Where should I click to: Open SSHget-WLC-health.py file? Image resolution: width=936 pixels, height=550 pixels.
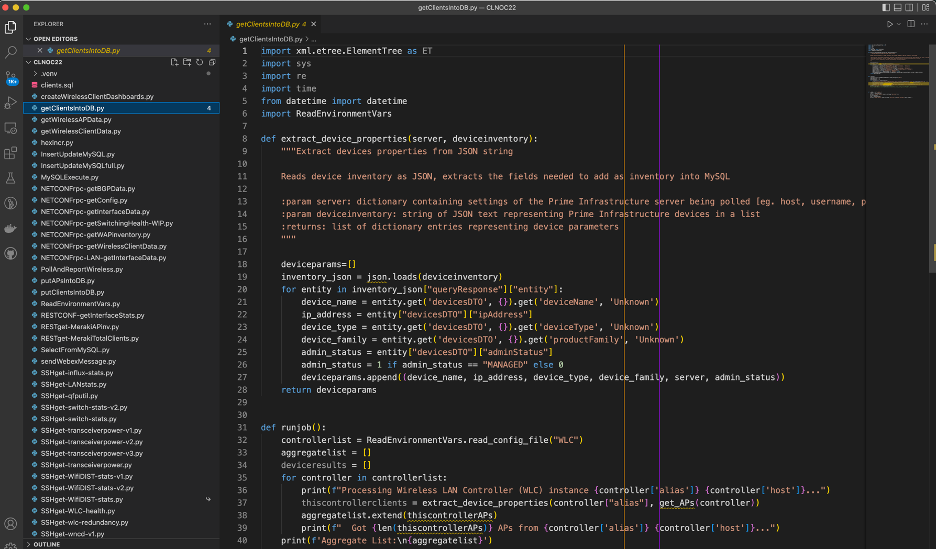pos(78,511)
